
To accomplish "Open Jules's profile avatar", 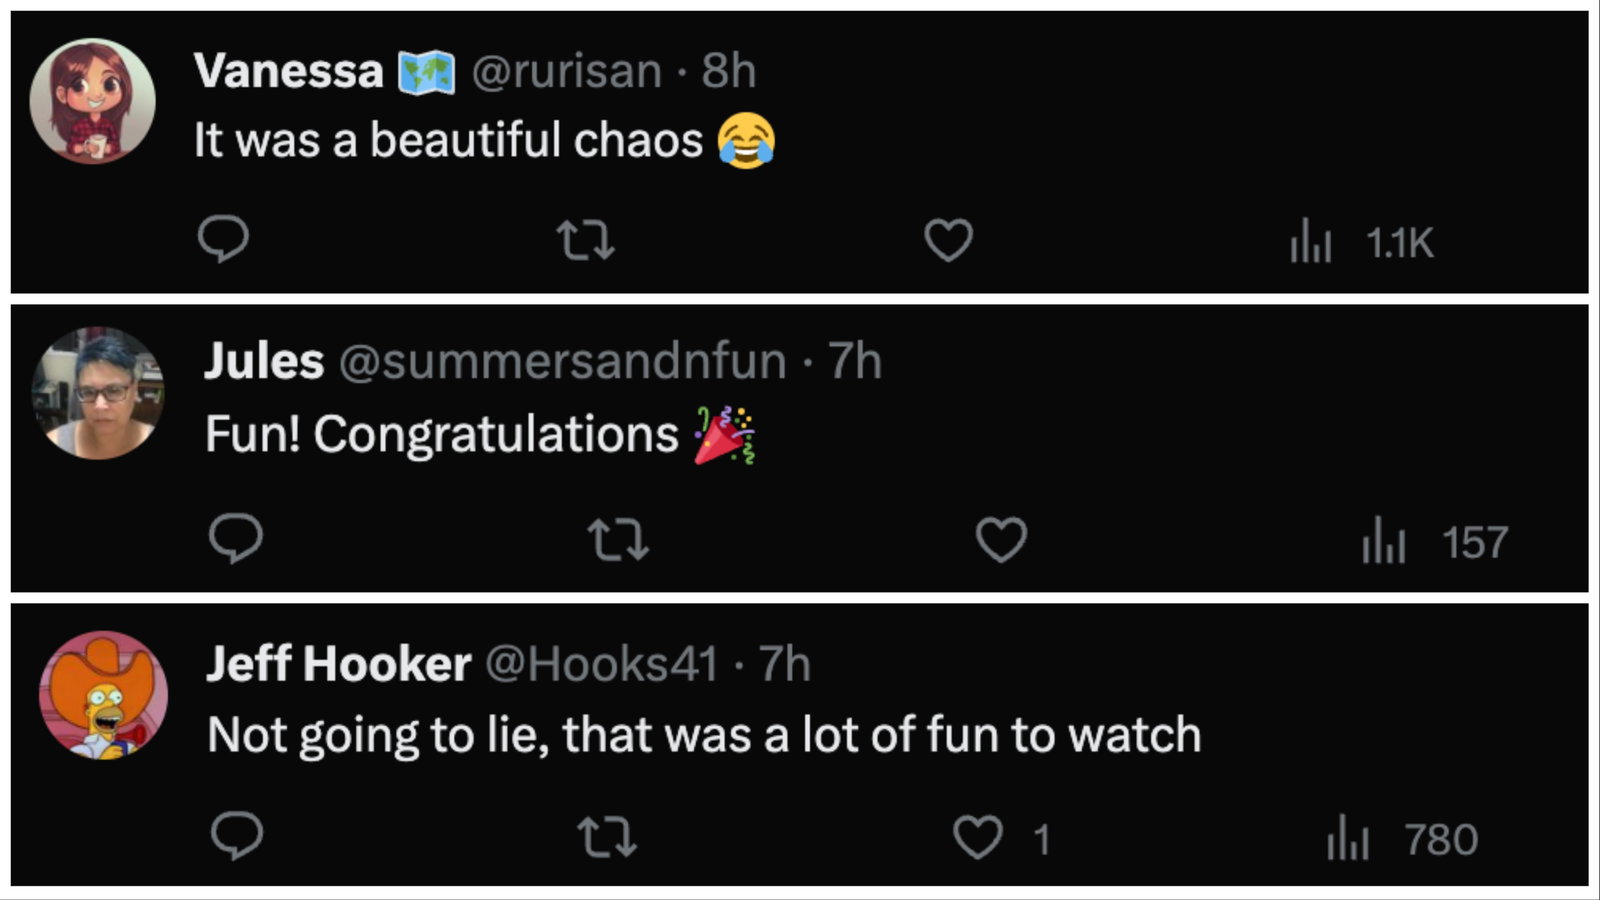I will pyautogui.click(x=97, y=393).
